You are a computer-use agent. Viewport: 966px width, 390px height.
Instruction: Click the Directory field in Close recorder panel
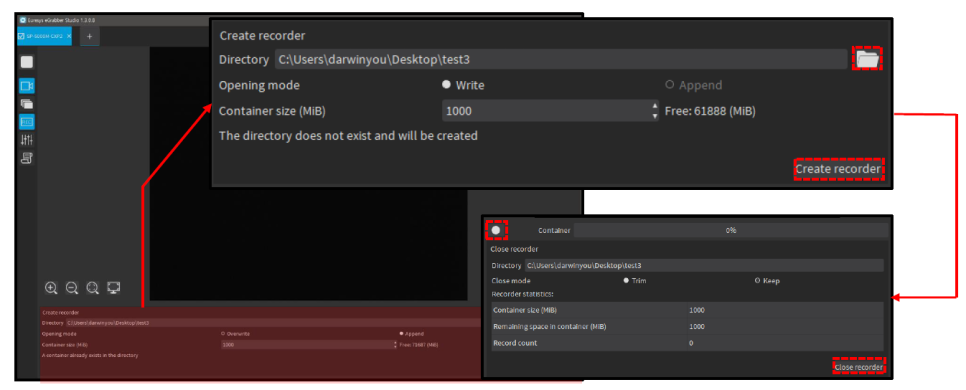(704, 266)
